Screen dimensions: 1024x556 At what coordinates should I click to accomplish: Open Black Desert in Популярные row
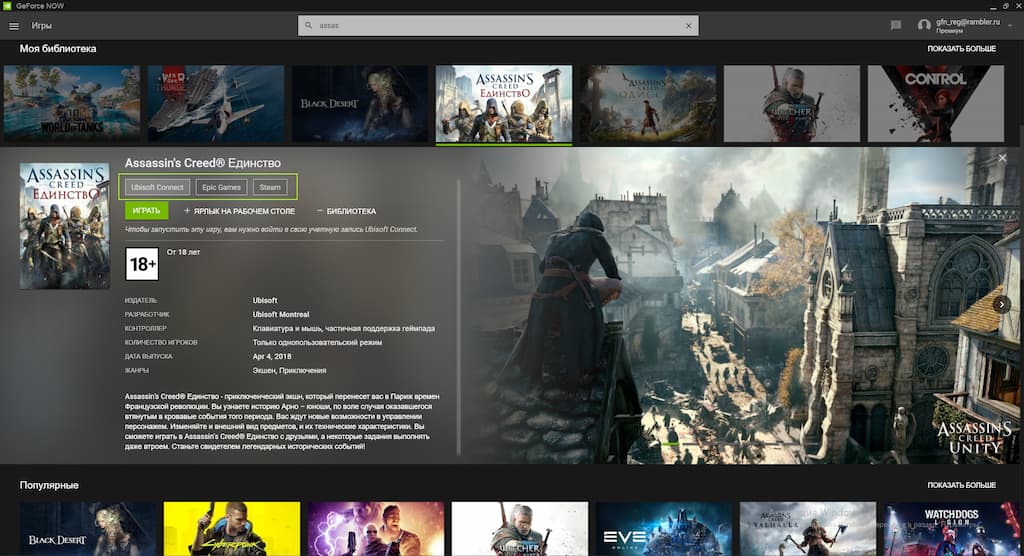[x=88, y=529]
